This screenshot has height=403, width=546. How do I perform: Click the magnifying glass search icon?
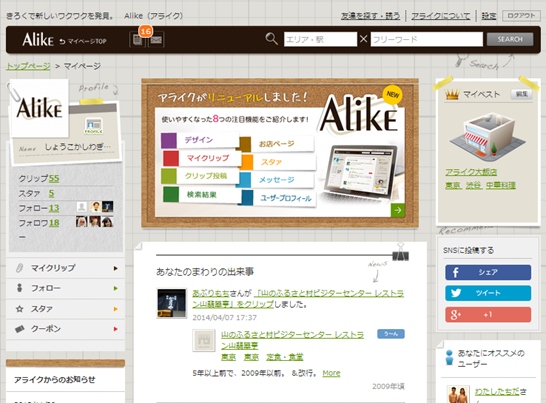pos(272,39)
